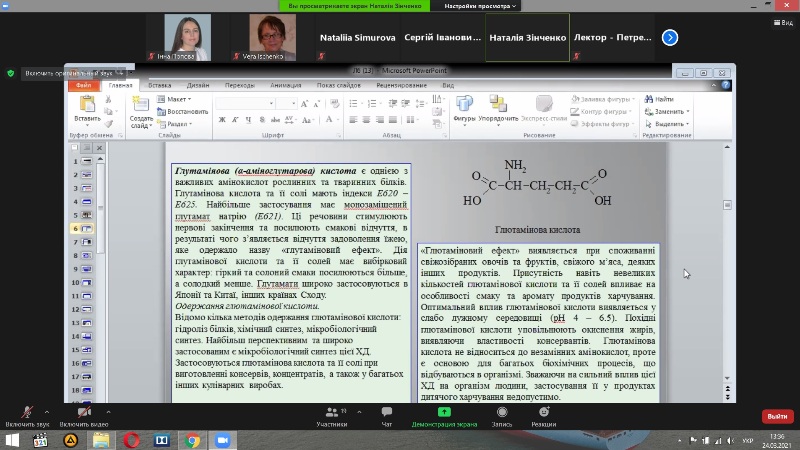
Task: Start Демонстрация экрана screen sharing
Action: (x=443, y=412)
